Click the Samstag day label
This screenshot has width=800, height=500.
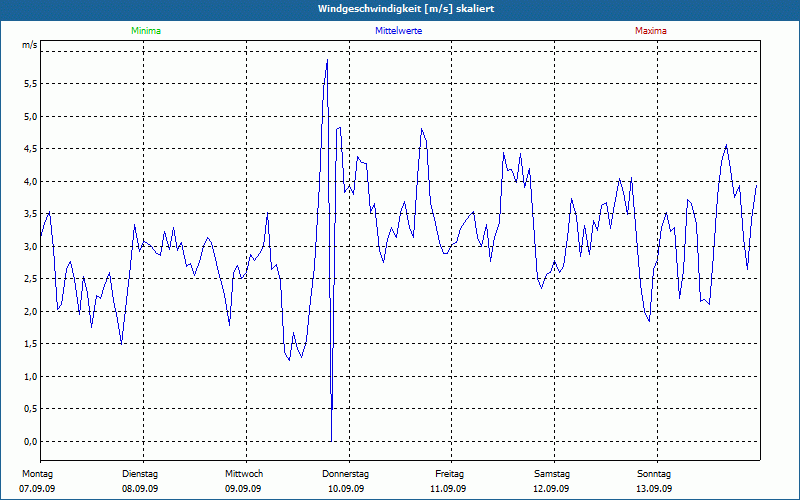(552, 474)
